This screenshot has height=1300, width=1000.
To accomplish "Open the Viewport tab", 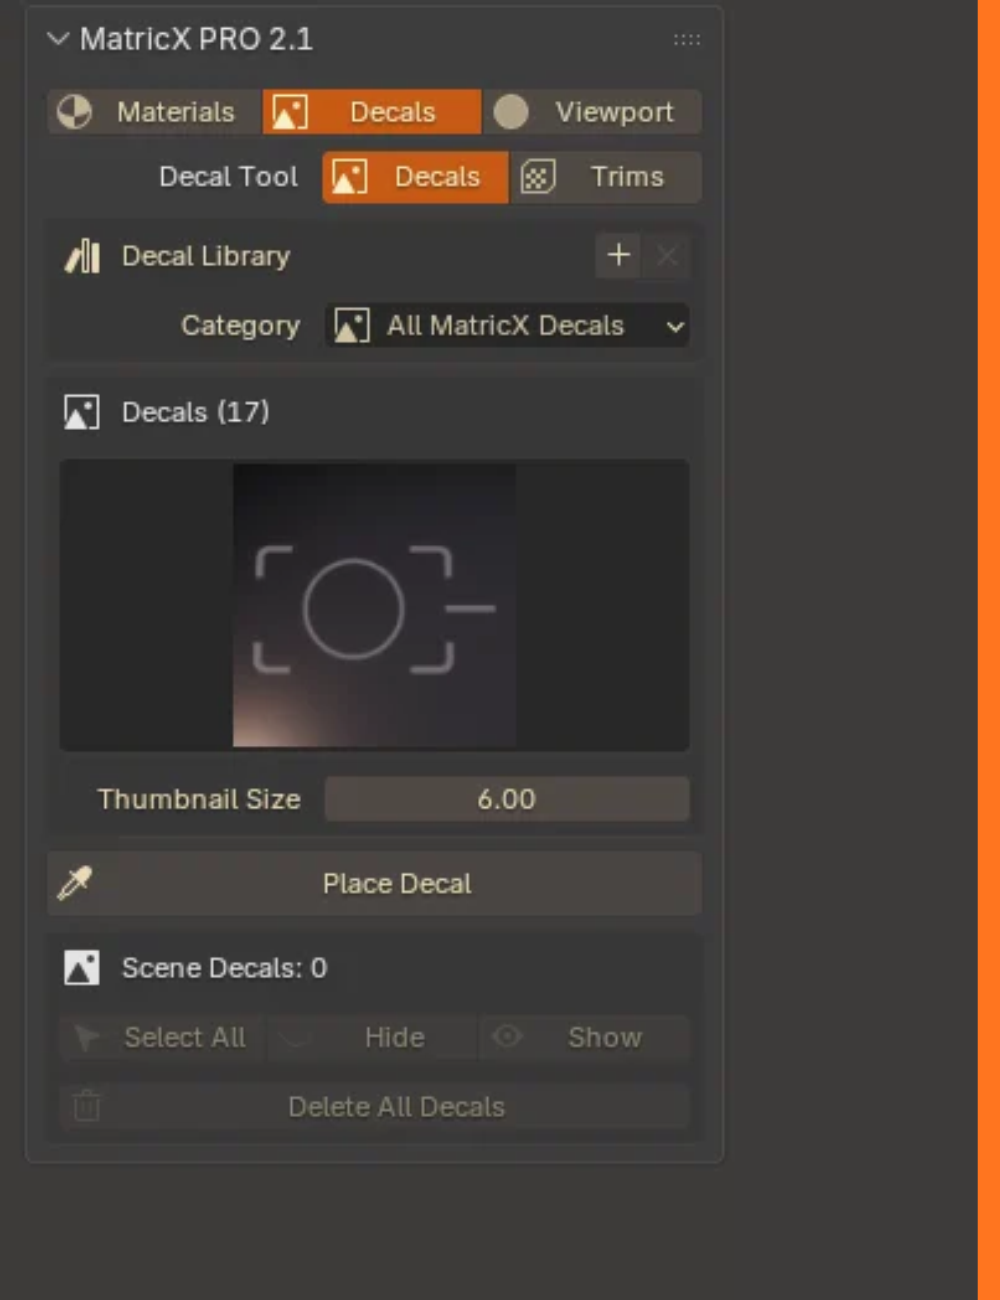I will tap(592, 112).
